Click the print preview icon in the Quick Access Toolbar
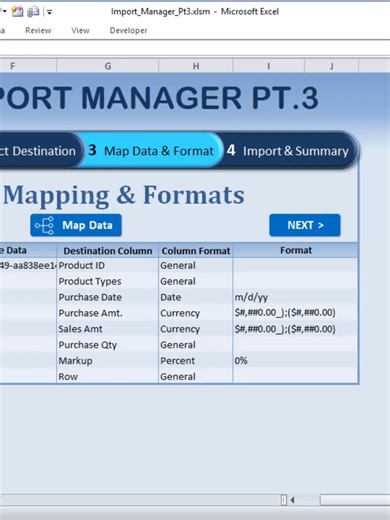390x520 pixels. 33,12
